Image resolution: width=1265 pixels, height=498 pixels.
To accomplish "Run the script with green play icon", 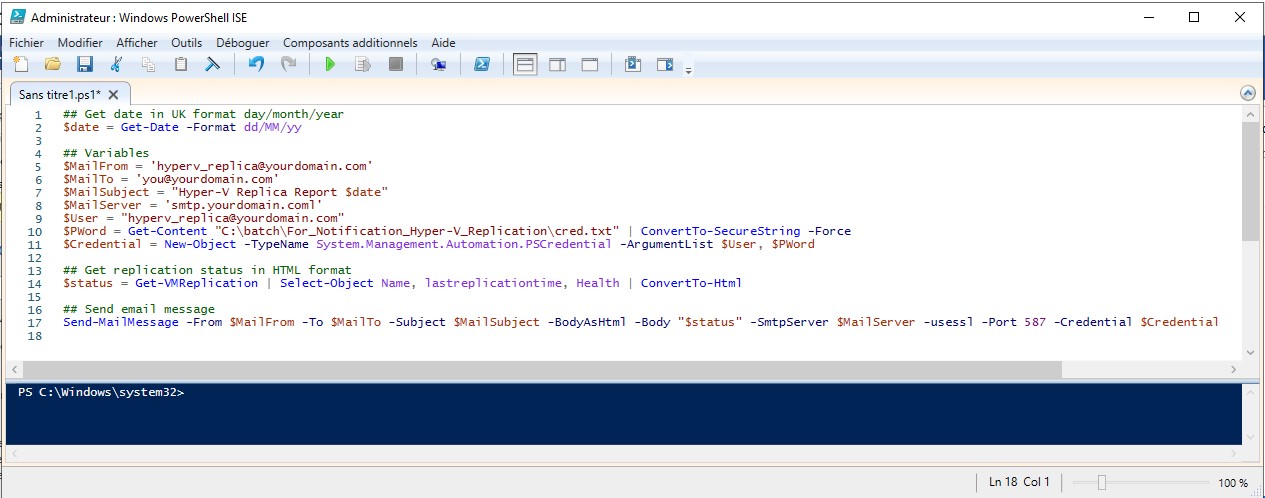I will [330, 65].
